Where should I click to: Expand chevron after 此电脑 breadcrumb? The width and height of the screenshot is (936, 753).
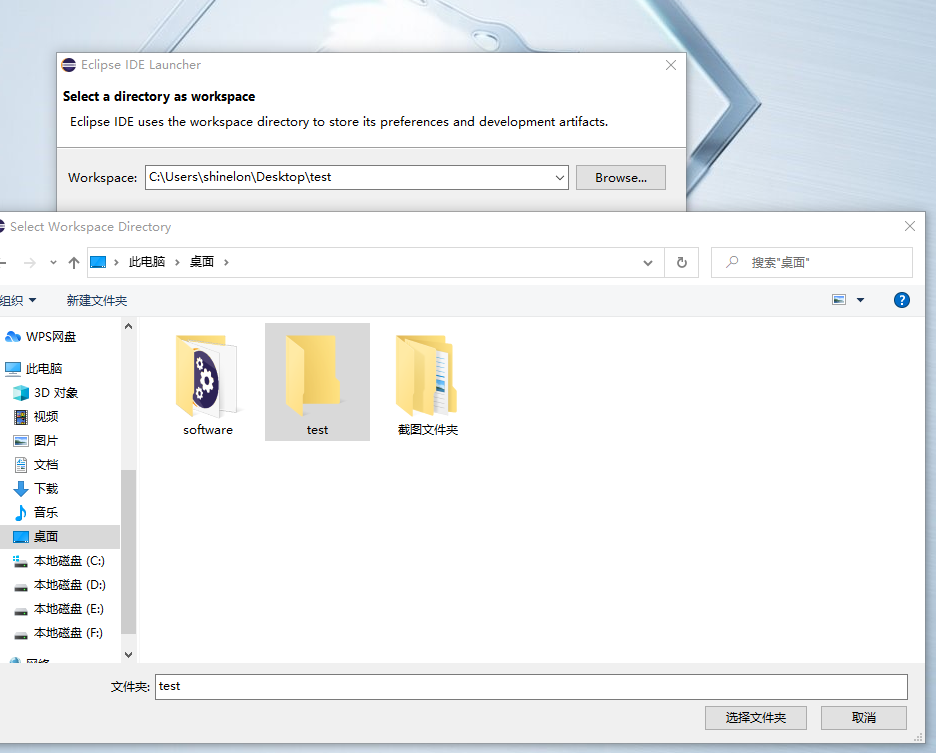pos(177,262)
